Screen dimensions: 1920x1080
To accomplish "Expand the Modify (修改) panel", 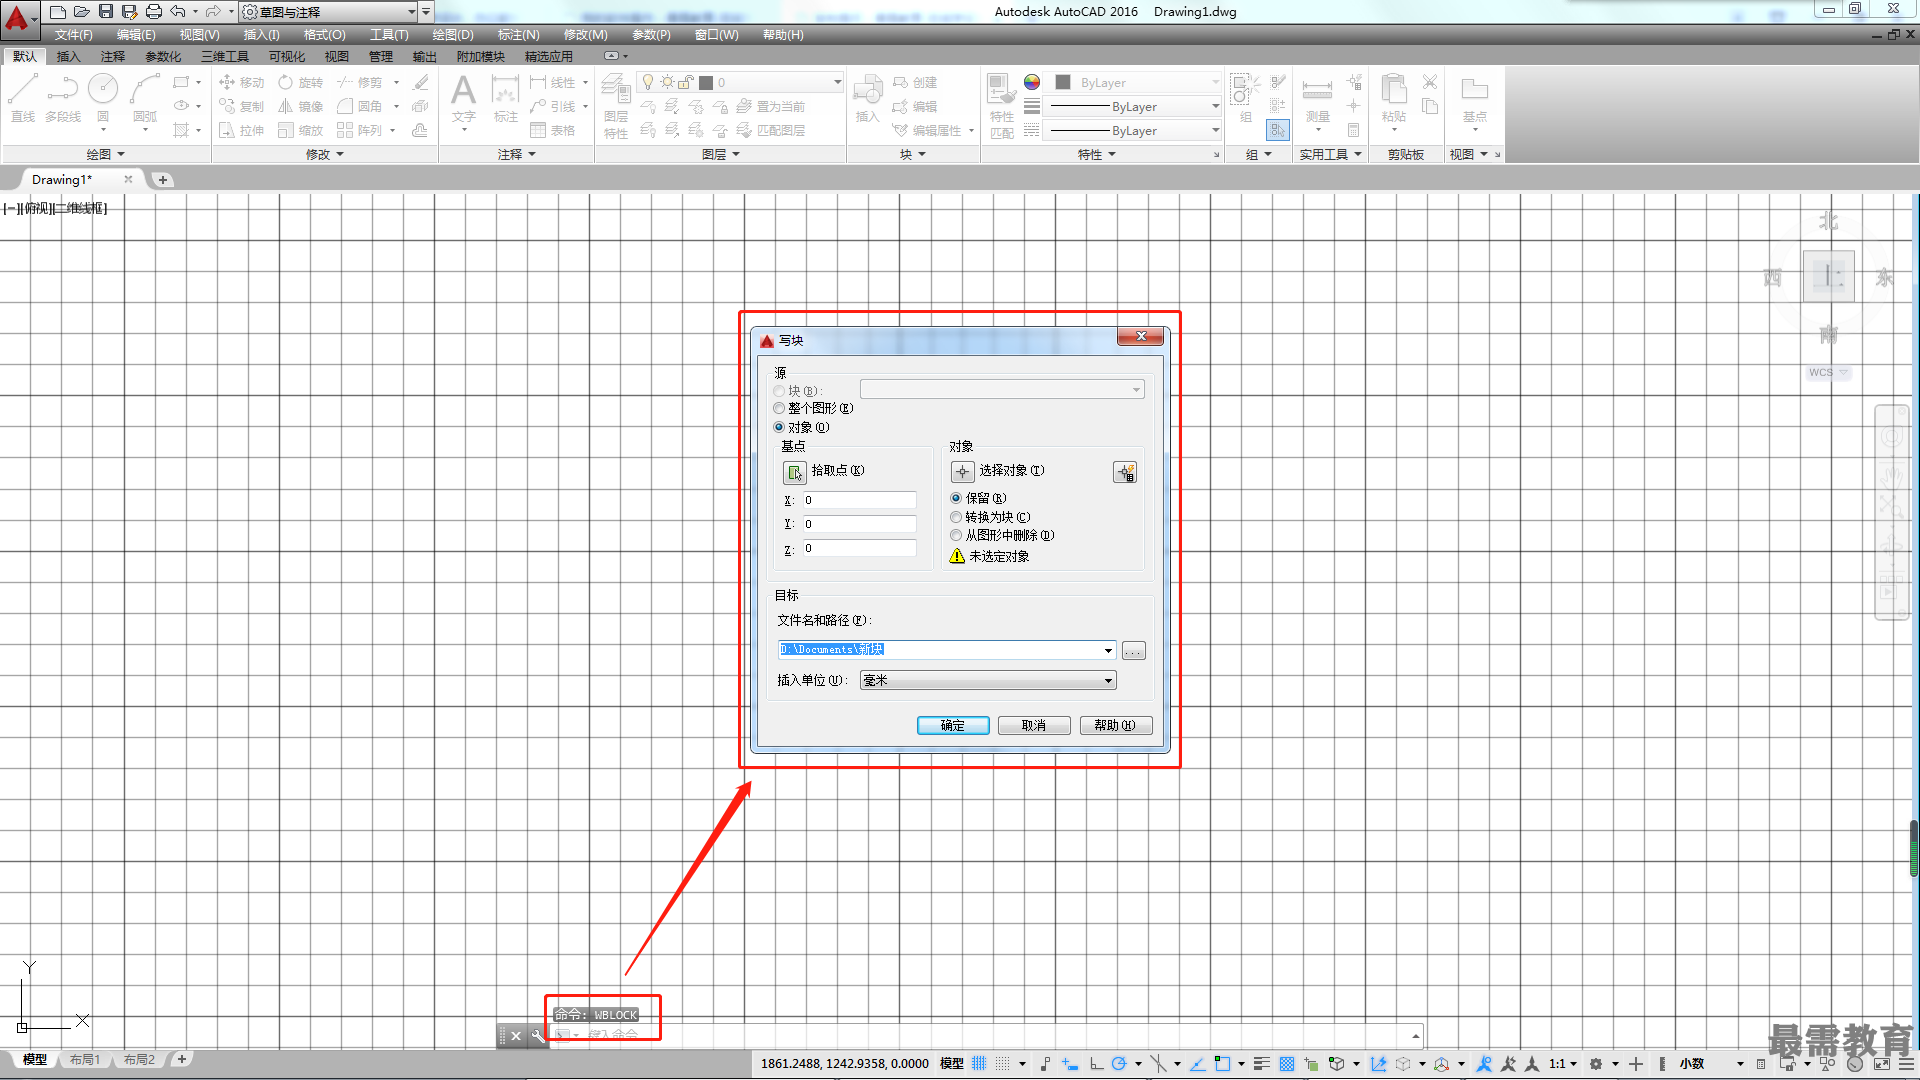I will tap(325, 154).
